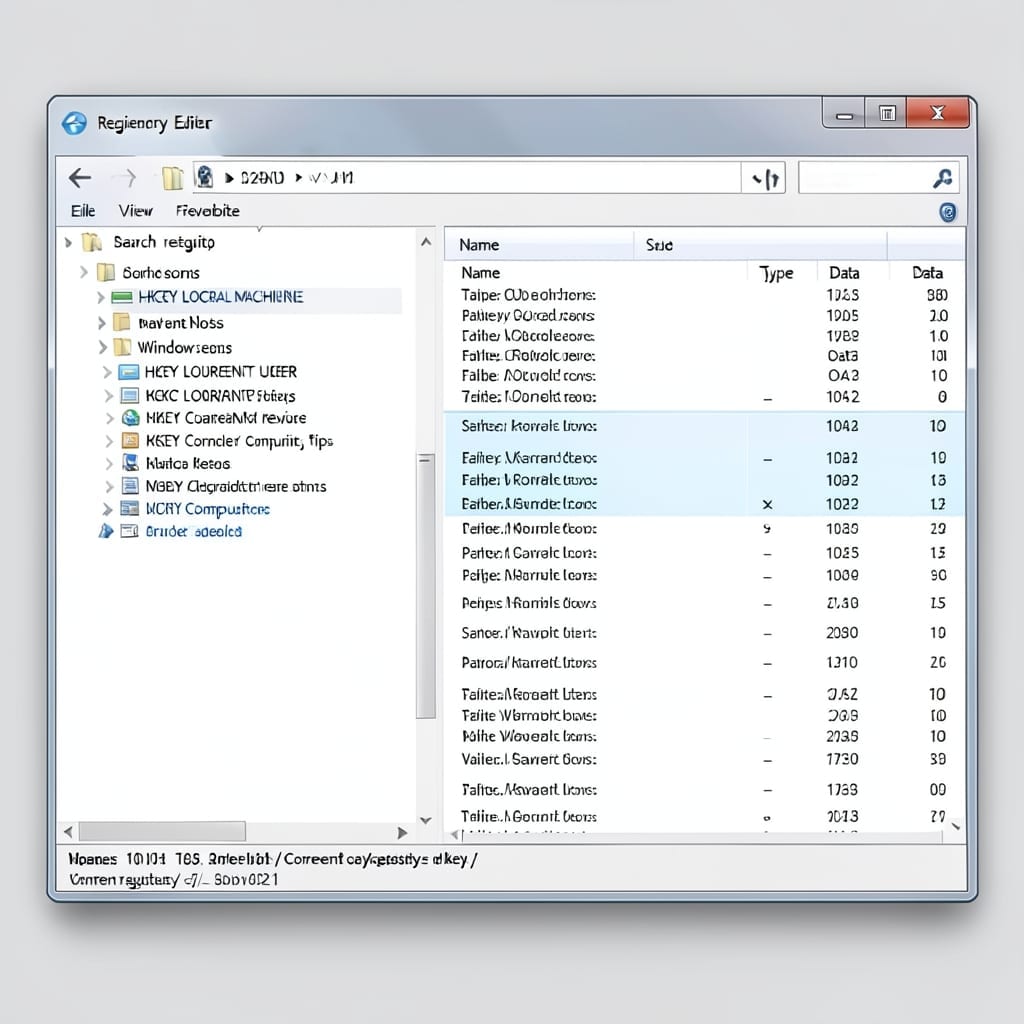Expand the HKEY LOCRAL MACHIERE node
The height and width of the screenshot is (1024, 1024).
101,298
